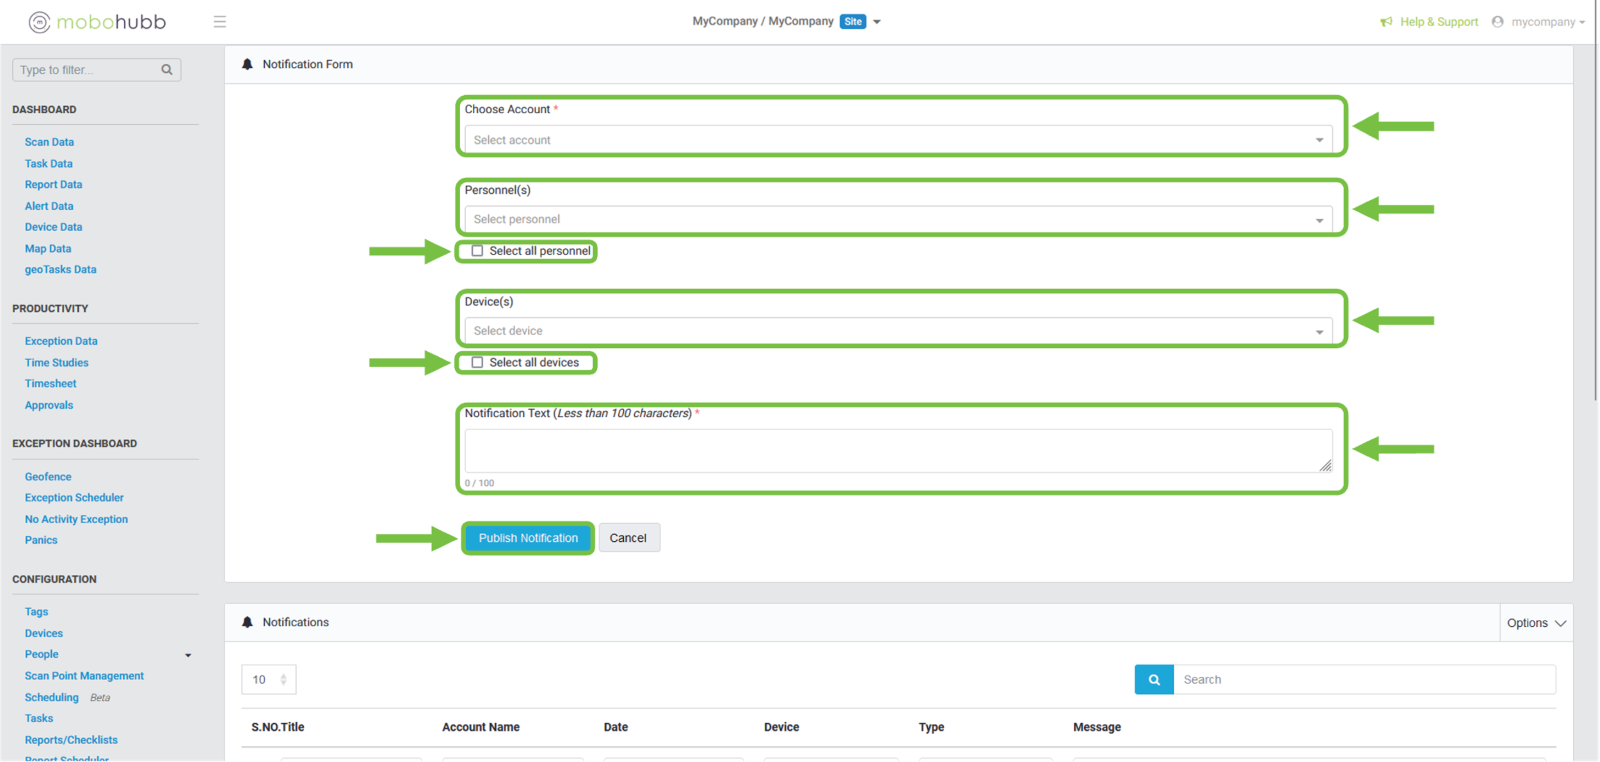Open the Select account dropdown

(x=897, y=140)
